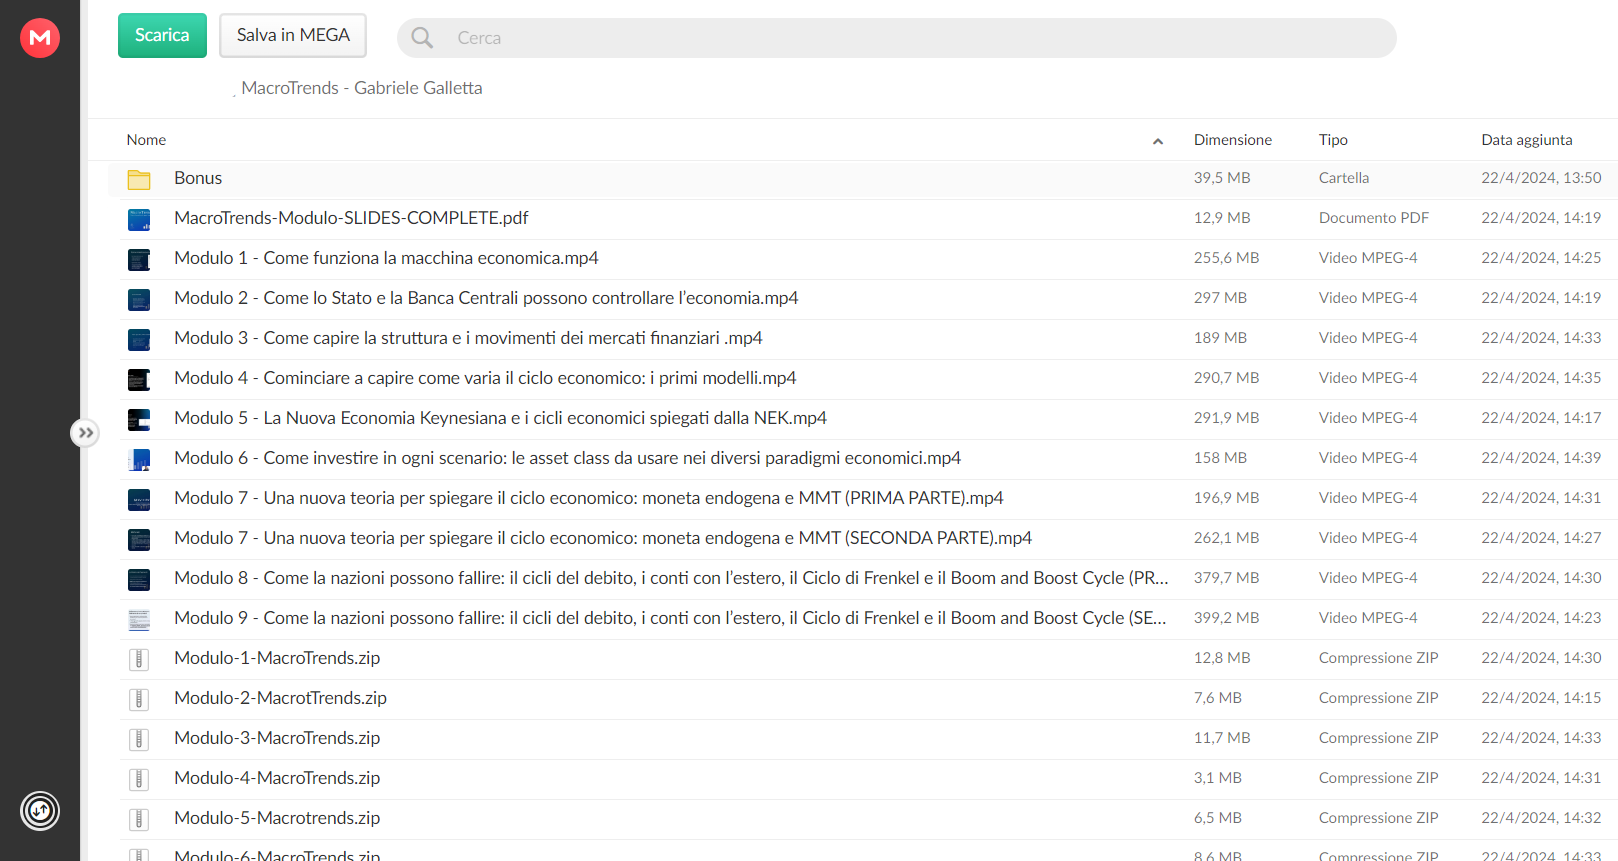Select Modulo-2-MacrotTrends.zip file name

tap(280, 698)
